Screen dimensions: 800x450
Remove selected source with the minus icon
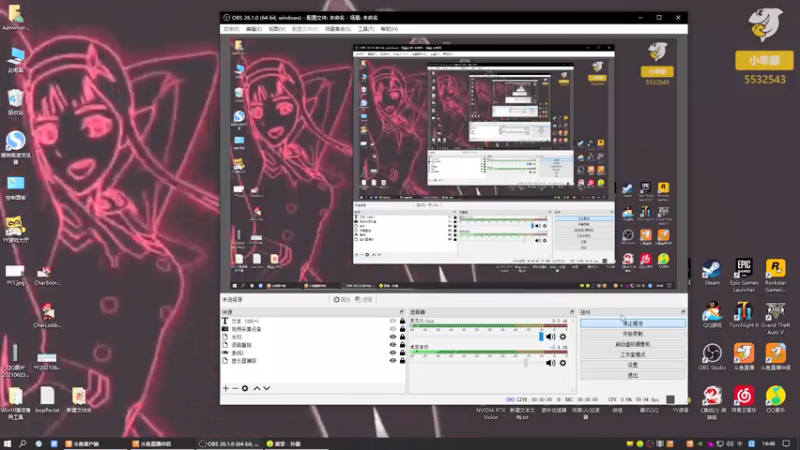pyautogui.click(x=235, y=388)
